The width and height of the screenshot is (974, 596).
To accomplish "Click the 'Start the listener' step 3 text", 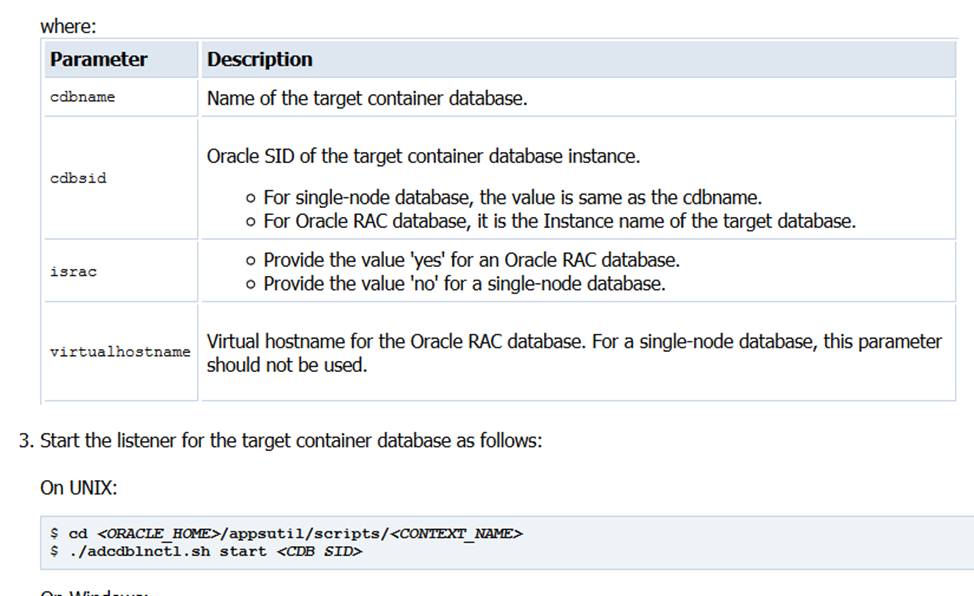I will tap(291, 441).
